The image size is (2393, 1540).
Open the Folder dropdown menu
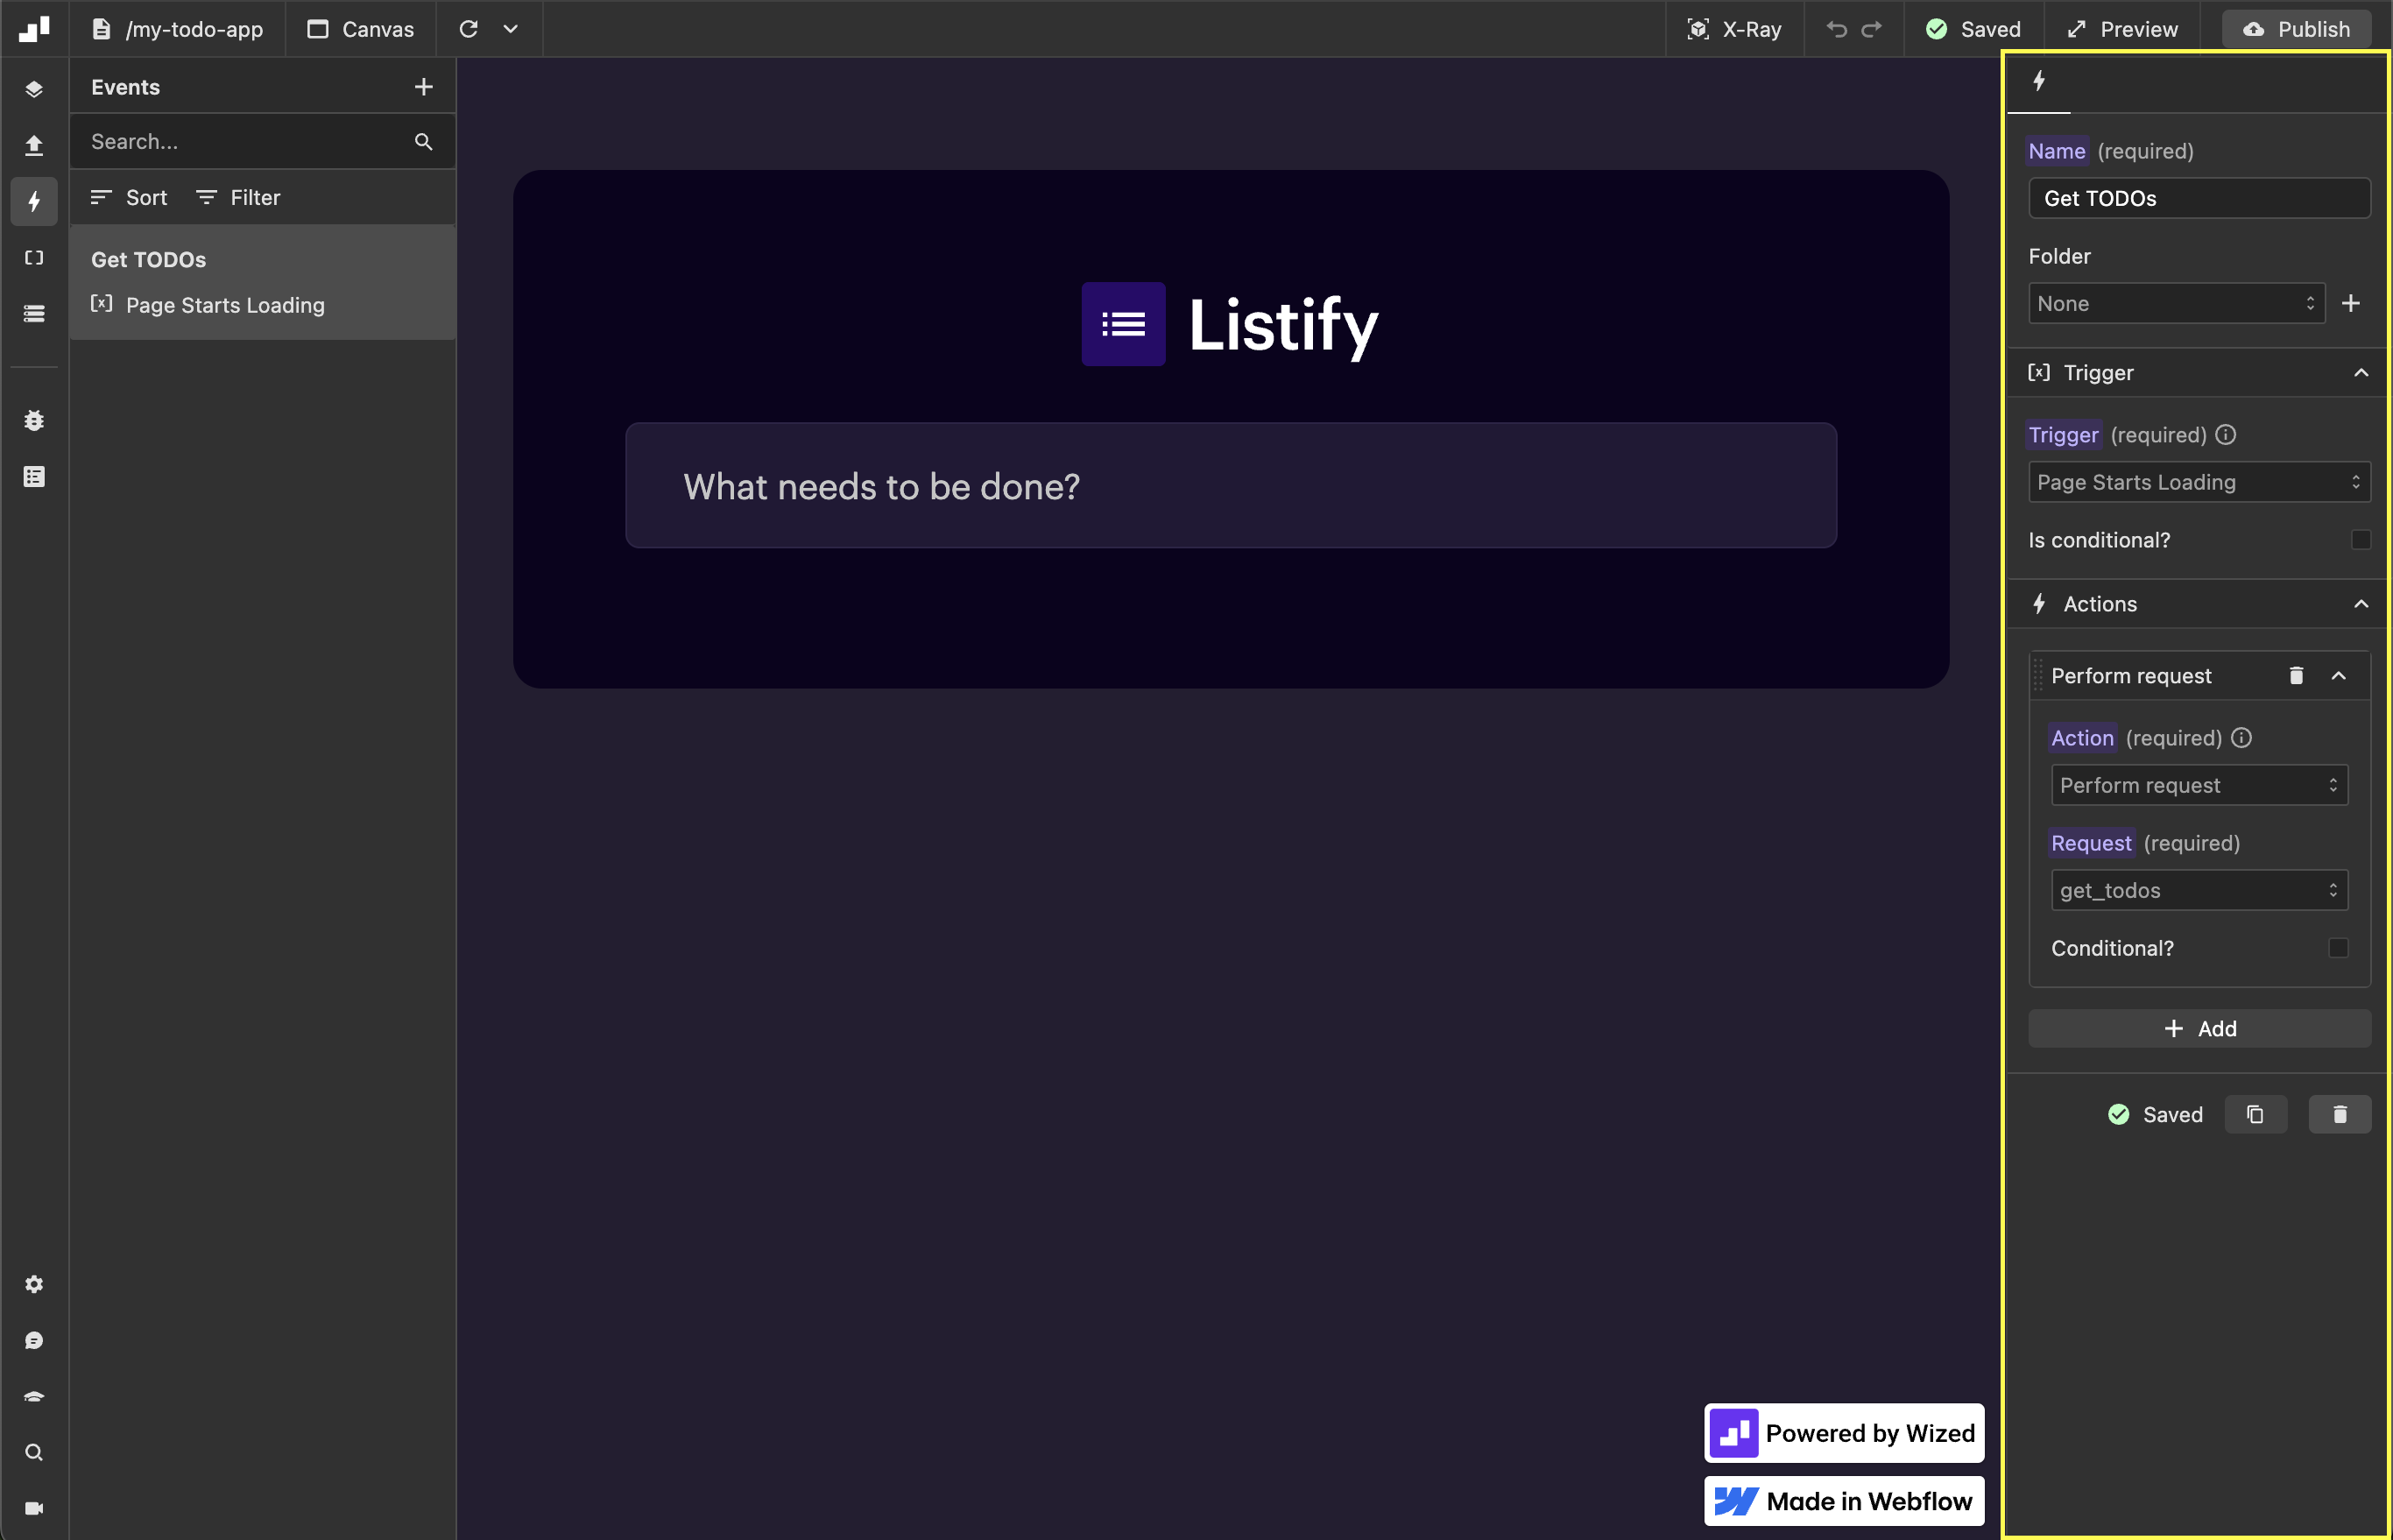coord(2173,301)
